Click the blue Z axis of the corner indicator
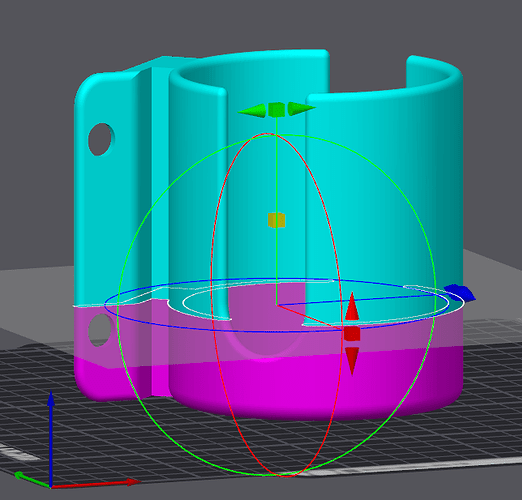This screenshot has width=522, height=500. point(51,438)
